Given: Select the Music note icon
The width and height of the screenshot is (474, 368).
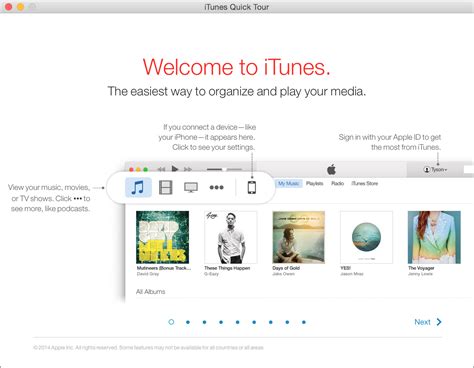Looking at the screenshot, I should pos(138,187).
